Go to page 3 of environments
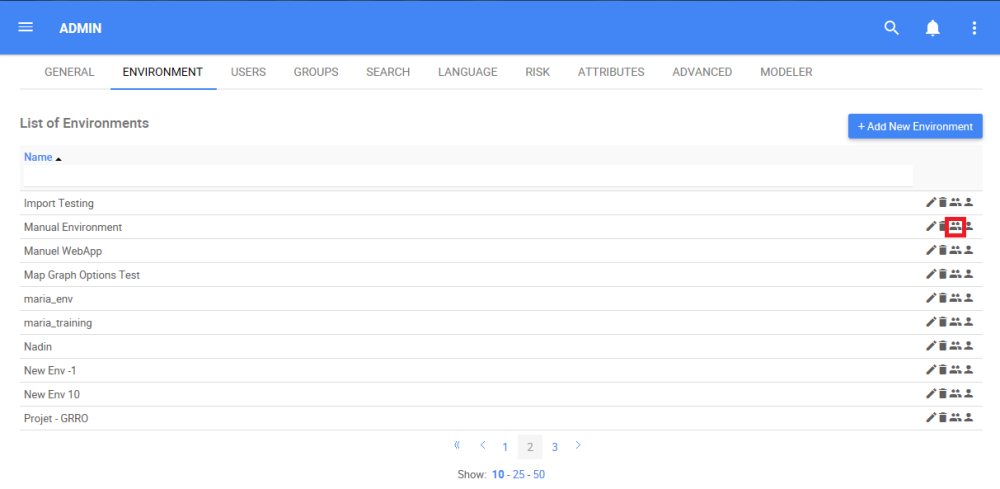The height and width of the screenshot is (489, 1000). pyautogui.click(x=555, y=447)
